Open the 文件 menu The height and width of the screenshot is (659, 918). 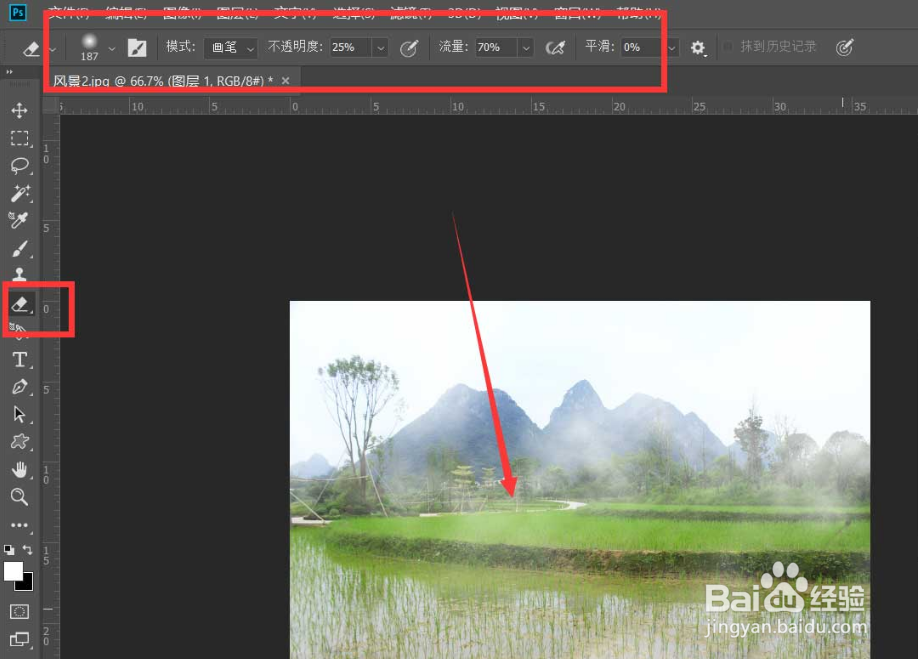click(68, 13)
